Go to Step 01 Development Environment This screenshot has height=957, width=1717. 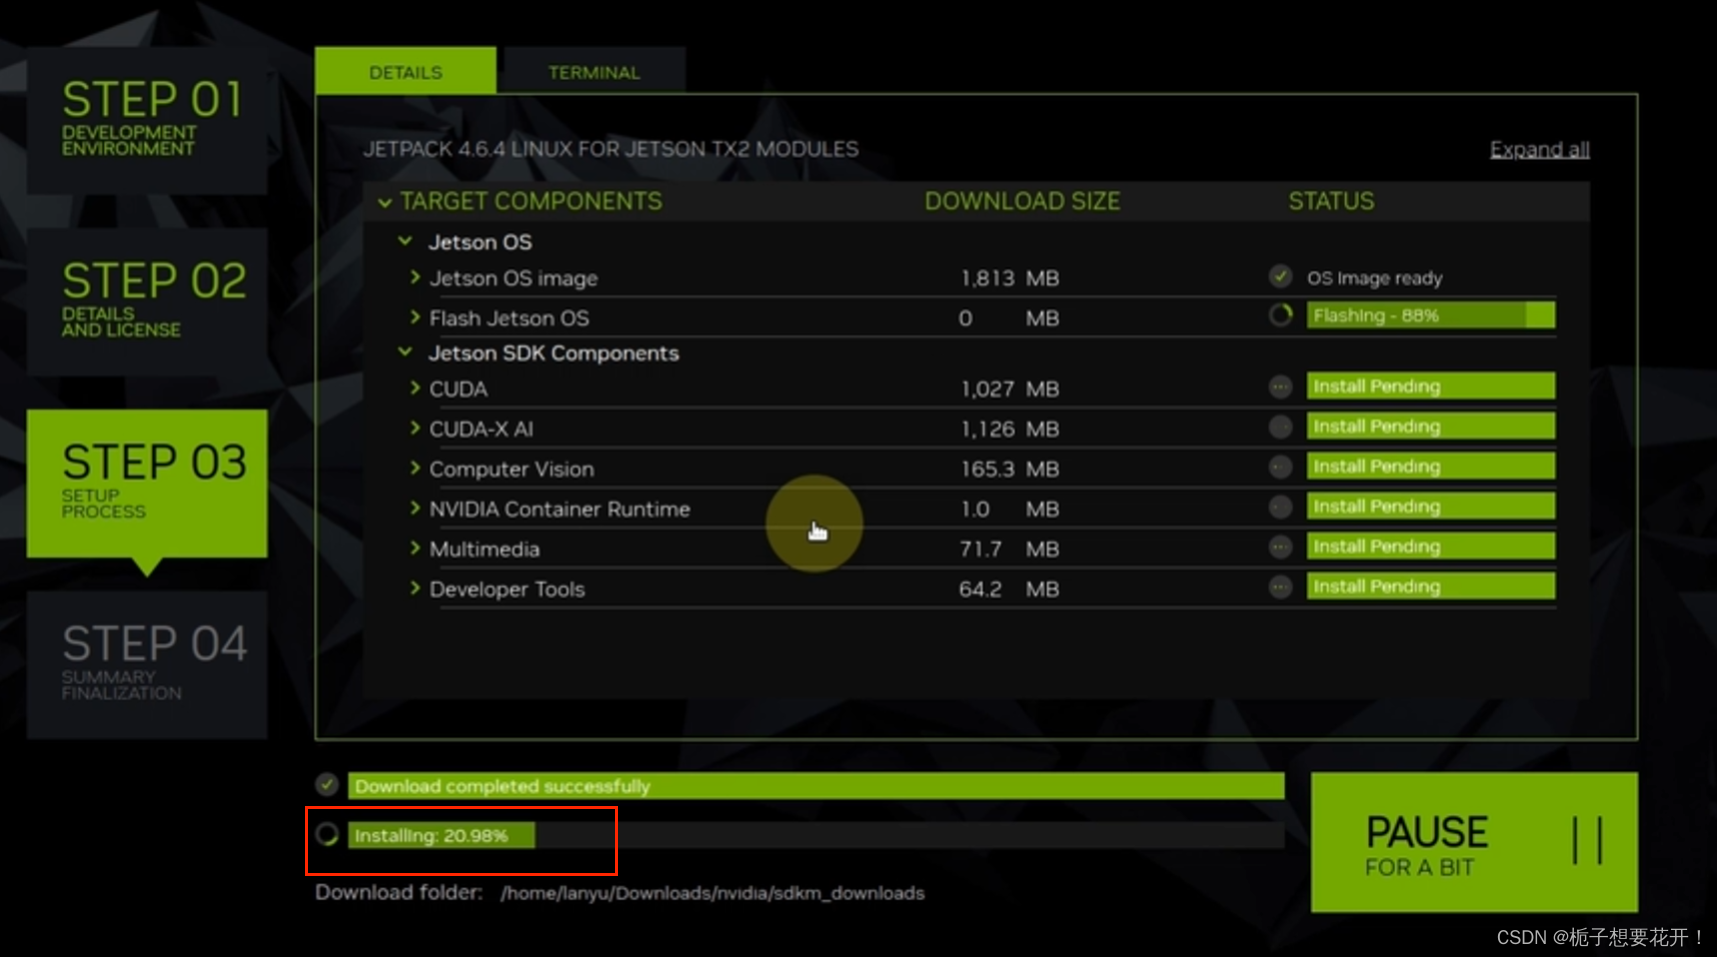(147, 120)
